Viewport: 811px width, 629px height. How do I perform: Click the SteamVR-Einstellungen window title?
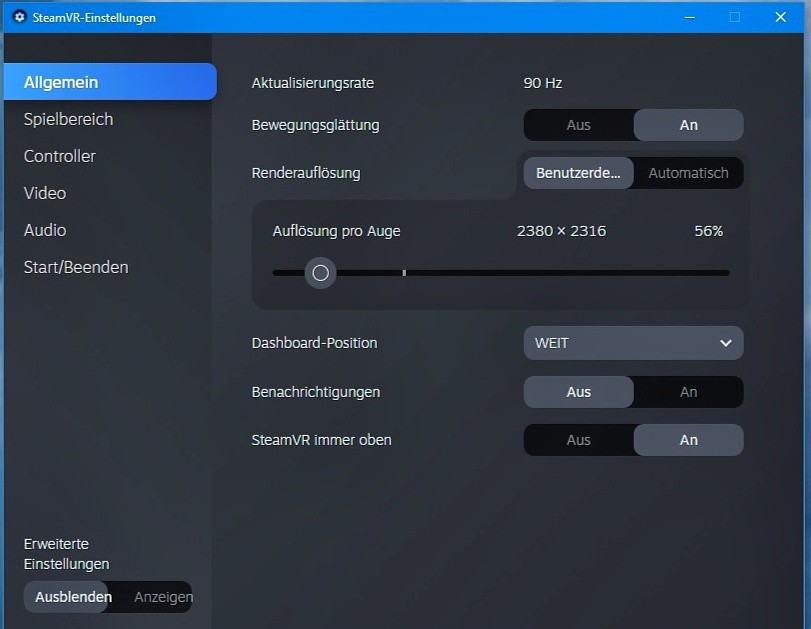click(x=94, y=18)
